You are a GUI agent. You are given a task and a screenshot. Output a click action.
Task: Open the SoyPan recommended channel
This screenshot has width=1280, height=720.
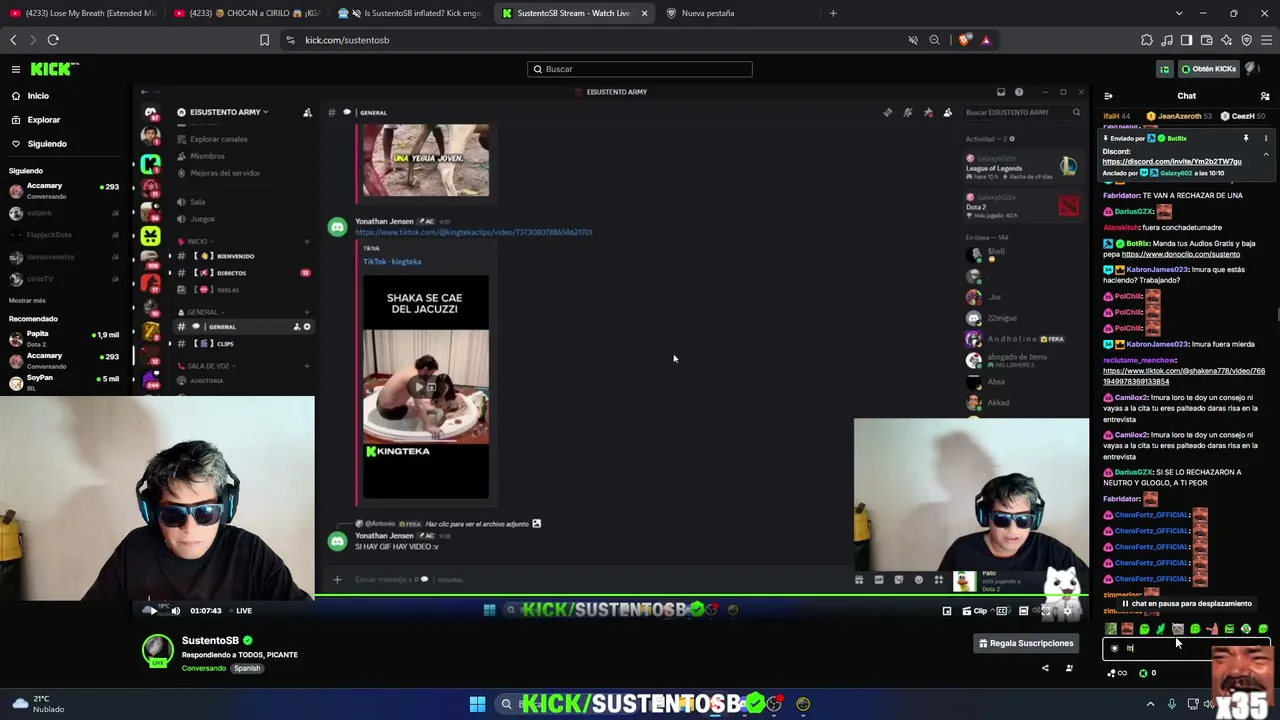tap(64, 382)
